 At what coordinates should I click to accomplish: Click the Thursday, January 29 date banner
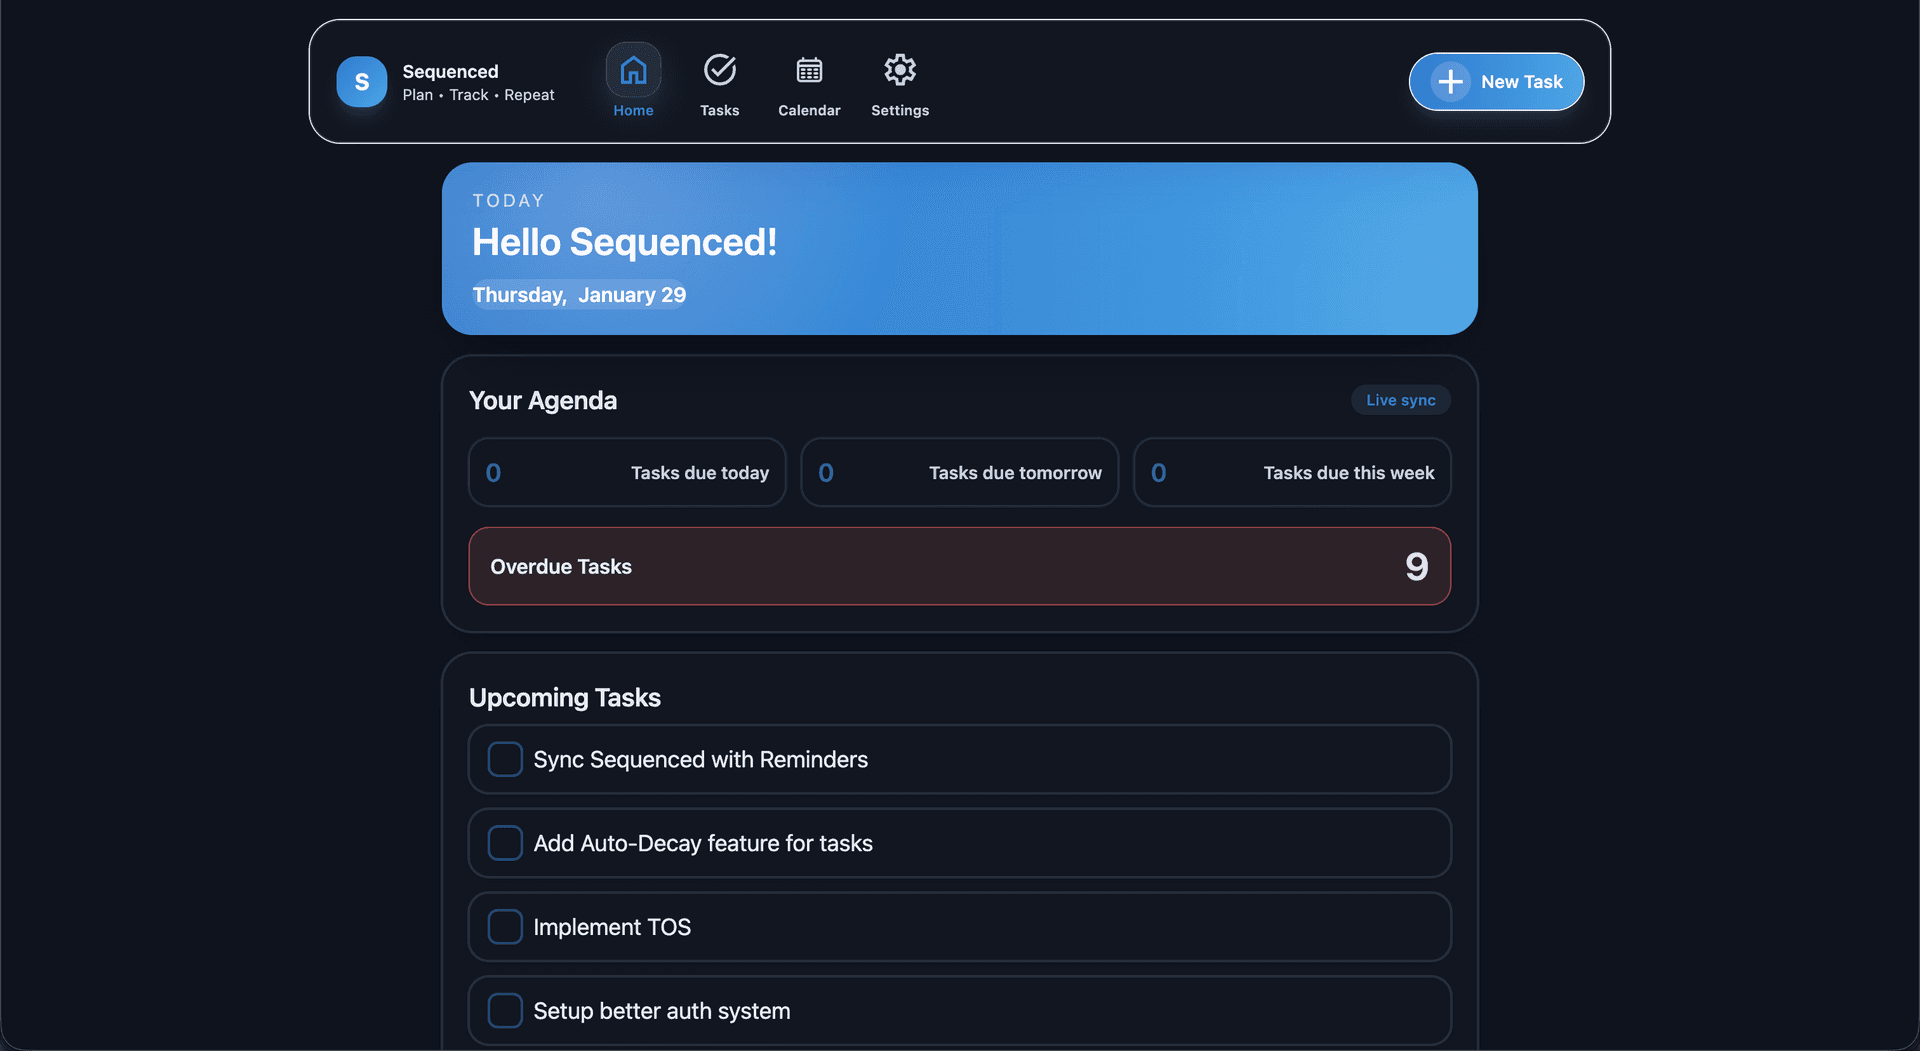point(579,295)
